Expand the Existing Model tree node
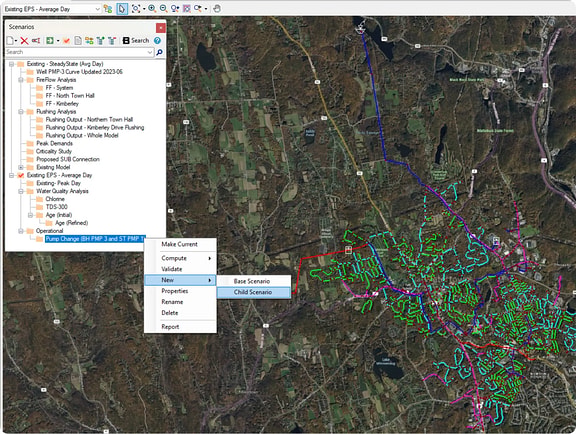 [x=21, y=167]
